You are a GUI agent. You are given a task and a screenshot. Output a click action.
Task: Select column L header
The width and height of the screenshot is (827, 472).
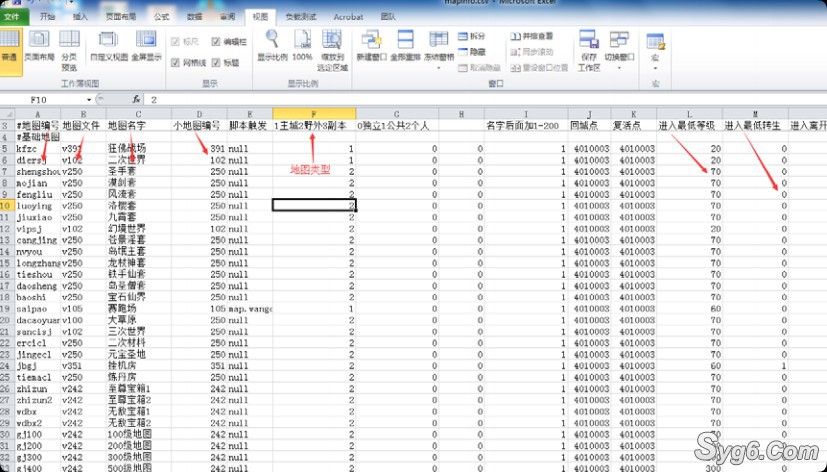tap(689, 114)
